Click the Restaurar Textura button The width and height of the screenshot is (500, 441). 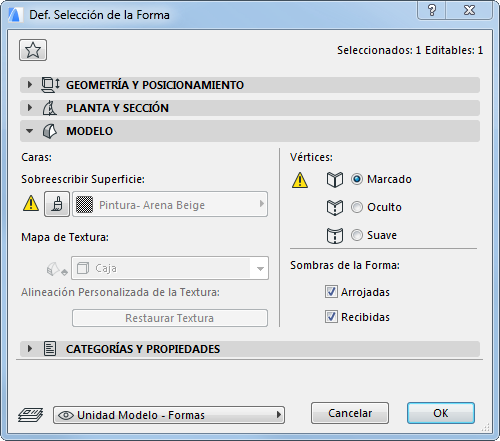pyautogui.click(x=170, y=318)
